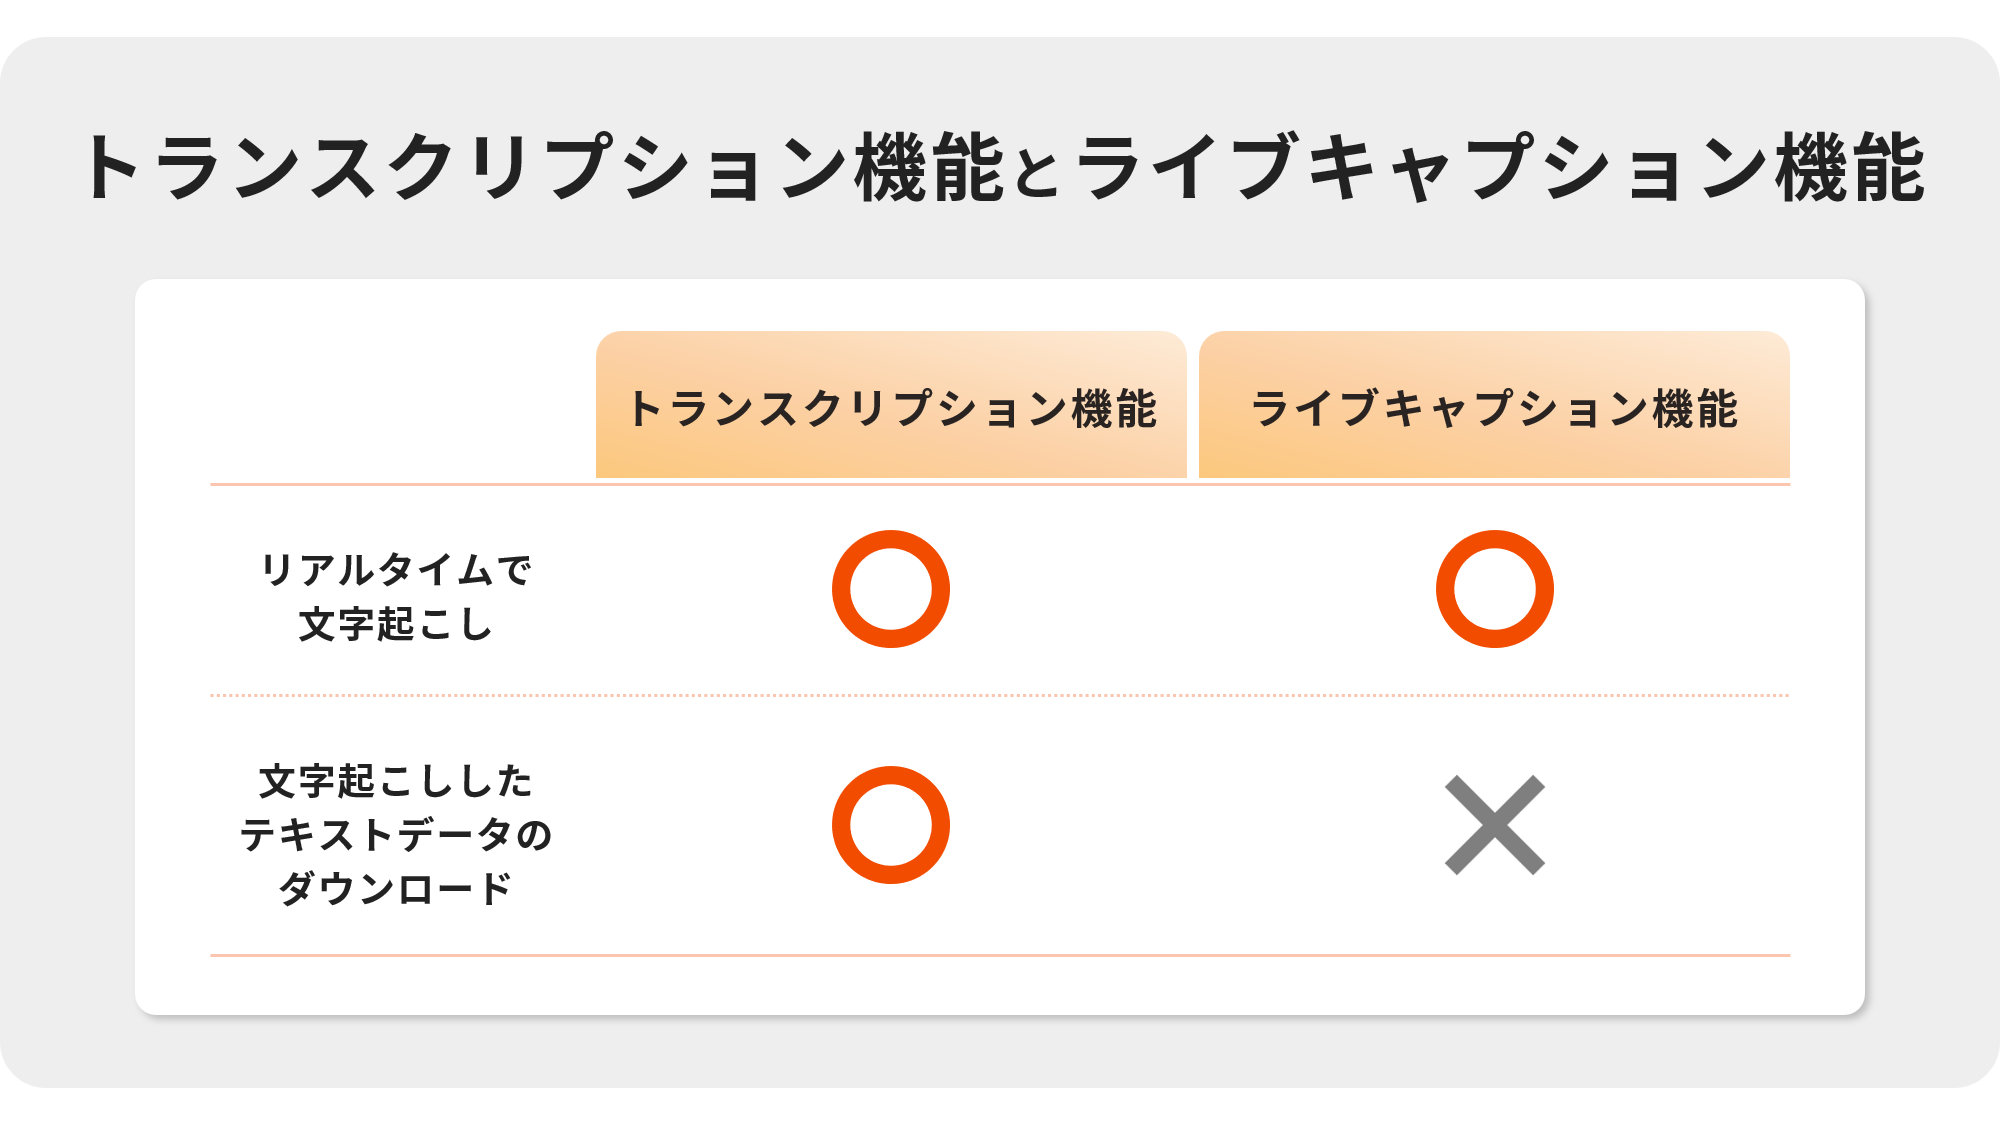Click the 文字起こしした row label line
The height and width of the screenshot is (1125, 2000).
396,781
